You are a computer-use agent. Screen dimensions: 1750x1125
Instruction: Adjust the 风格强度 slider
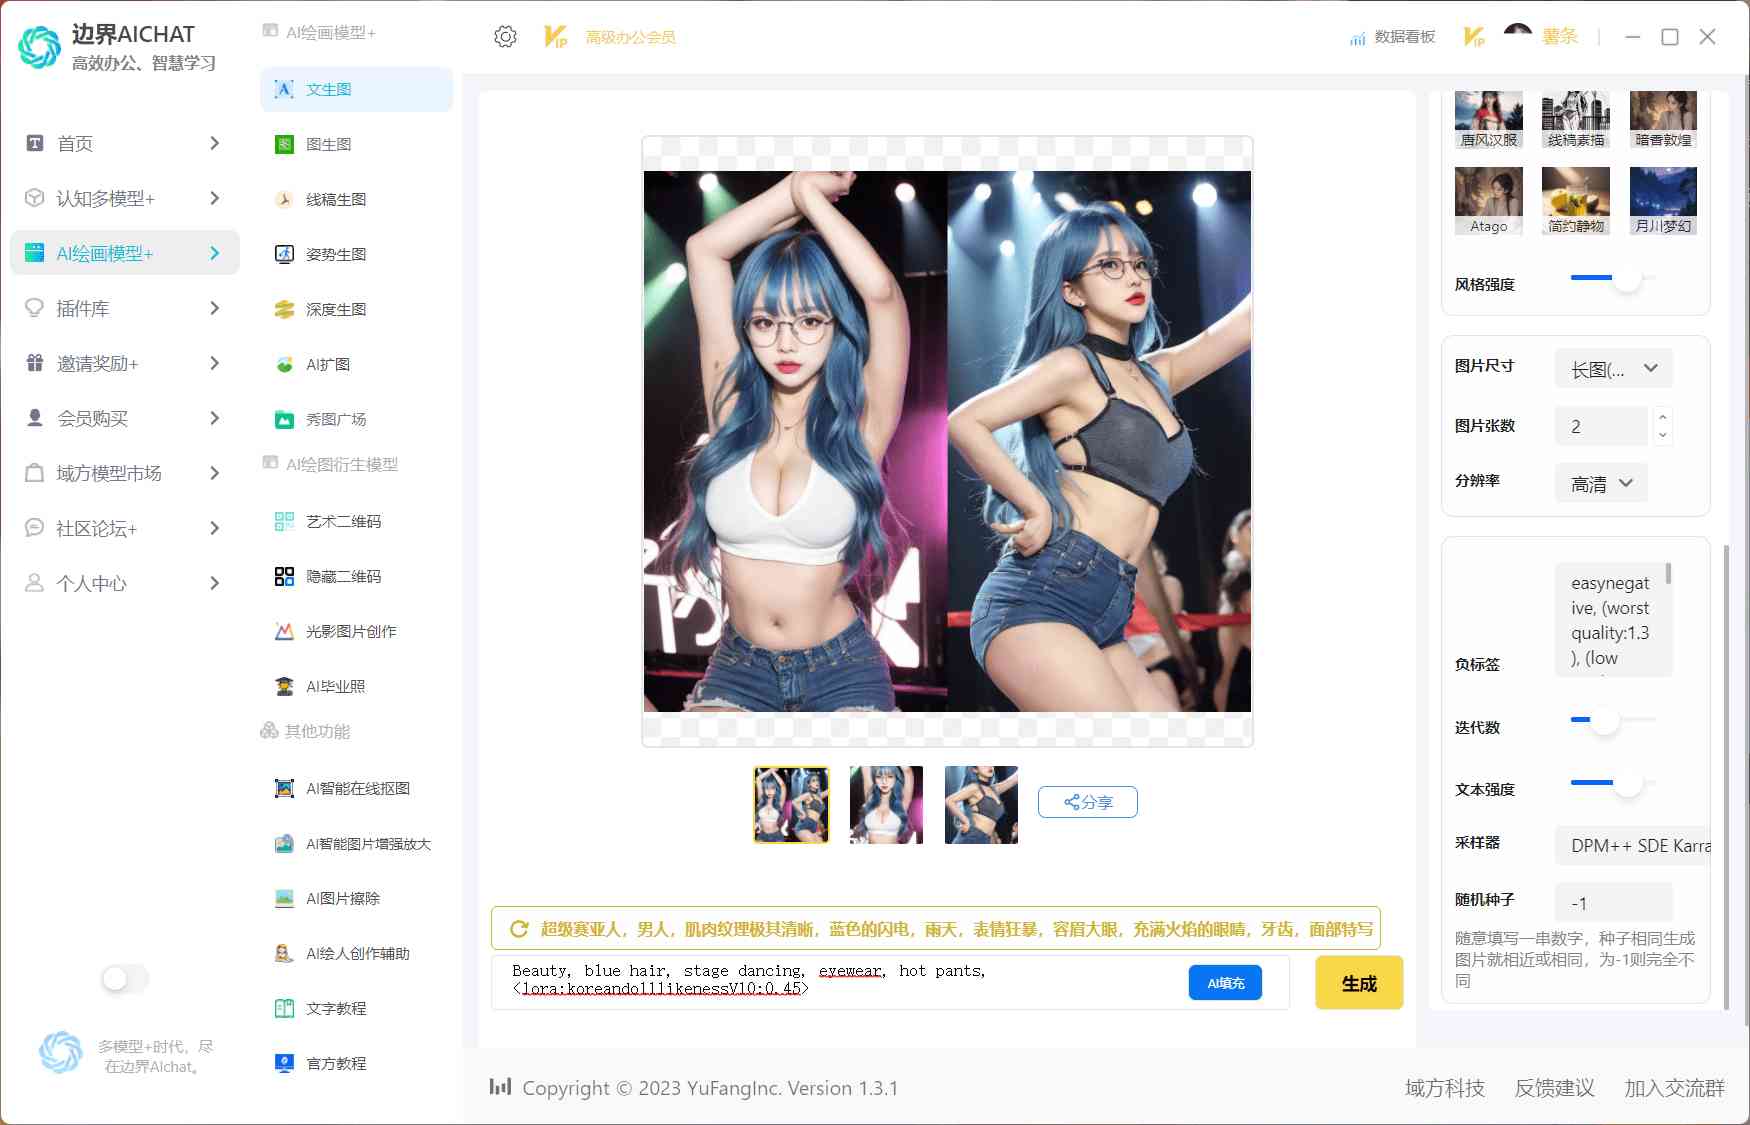pos(1627,277)
